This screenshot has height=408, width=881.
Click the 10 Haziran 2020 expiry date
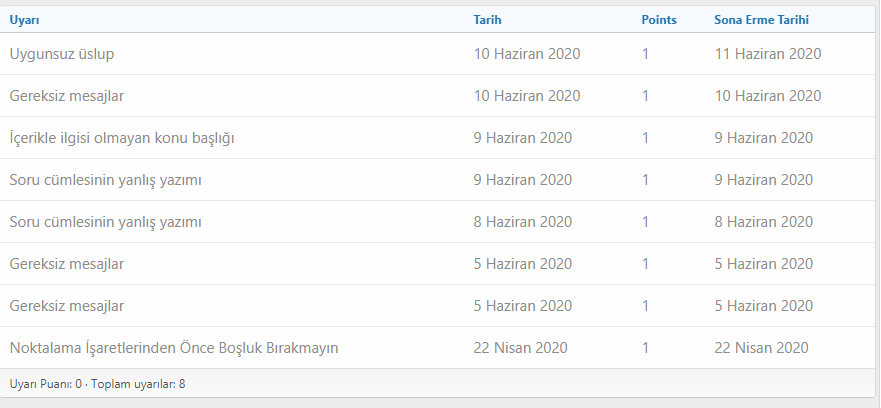click(x=767, y=96)
